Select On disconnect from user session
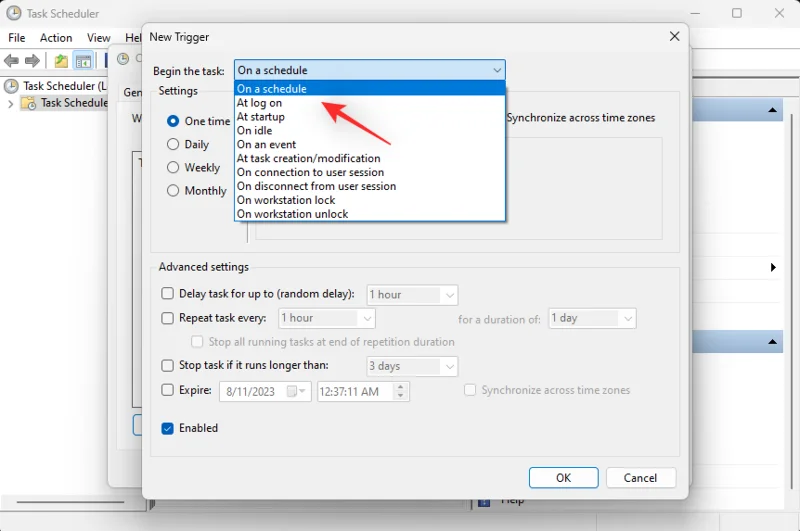Viewport: 800px width, 531px height. (370, 186)
